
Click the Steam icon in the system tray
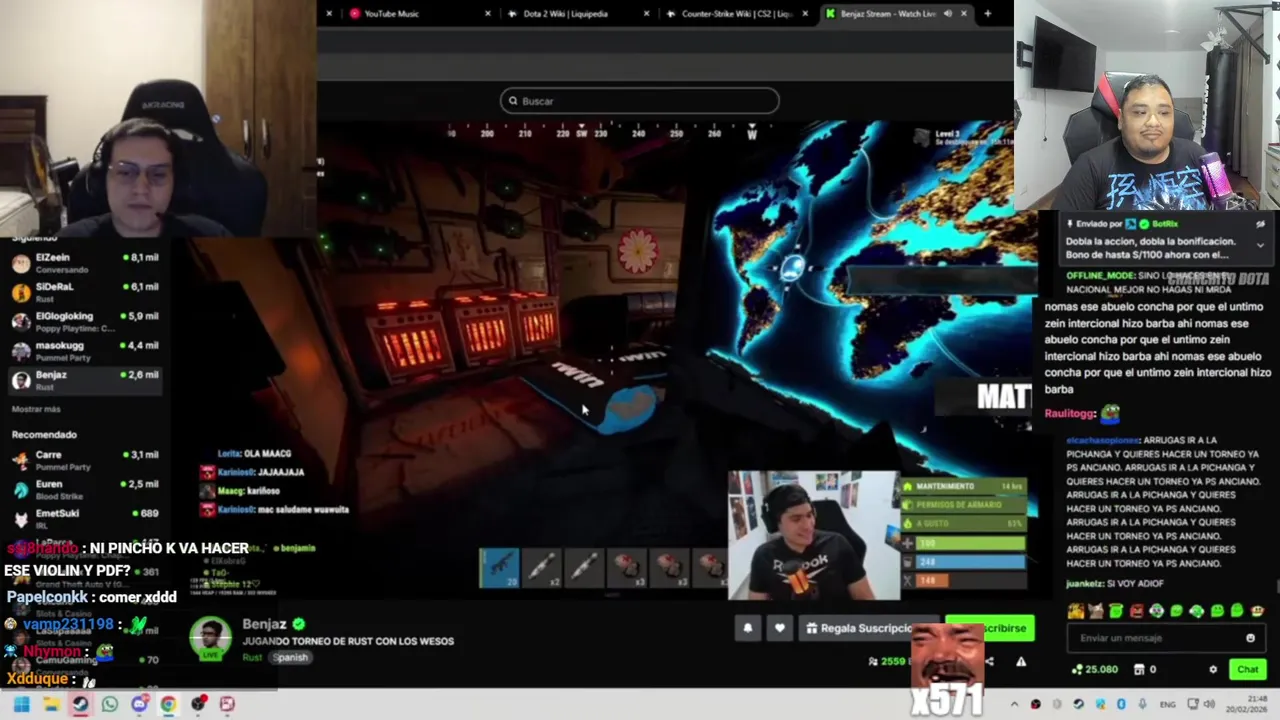[1078, 704]
